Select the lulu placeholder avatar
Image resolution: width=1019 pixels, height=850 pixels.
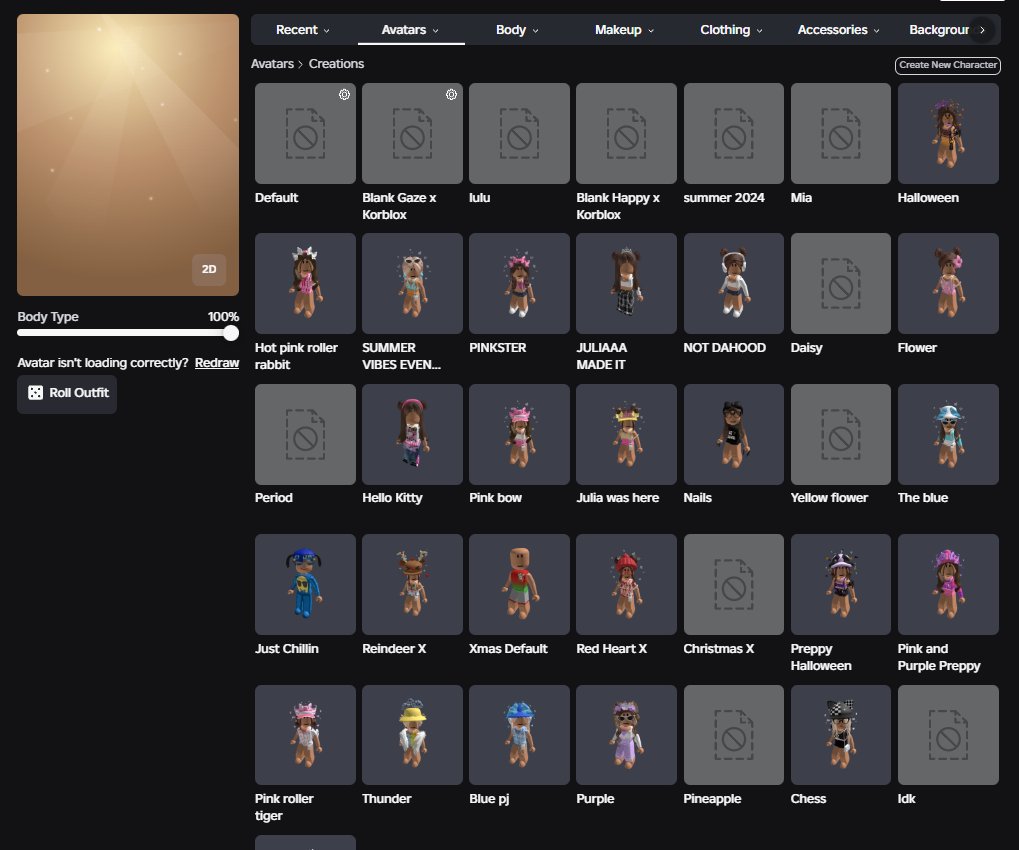[x=519, y=133]
